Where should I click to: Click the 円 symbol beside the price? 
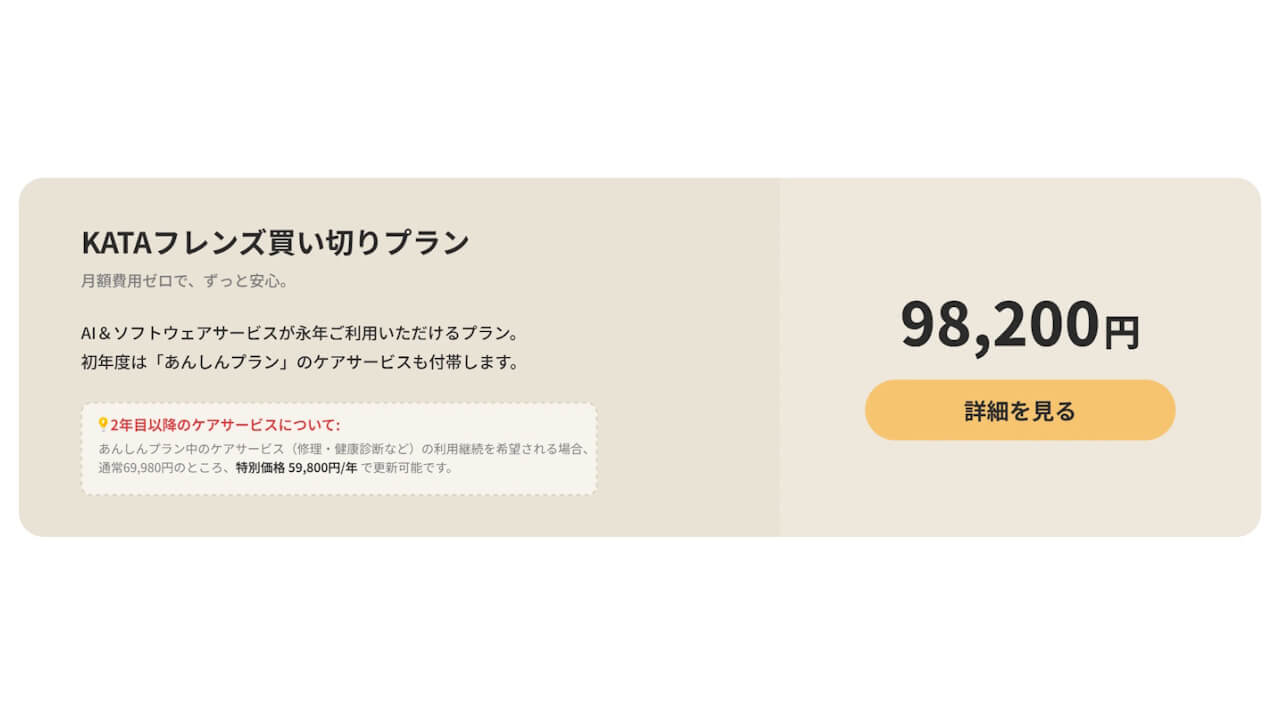pyautogui.click(x=1121, y=333)
